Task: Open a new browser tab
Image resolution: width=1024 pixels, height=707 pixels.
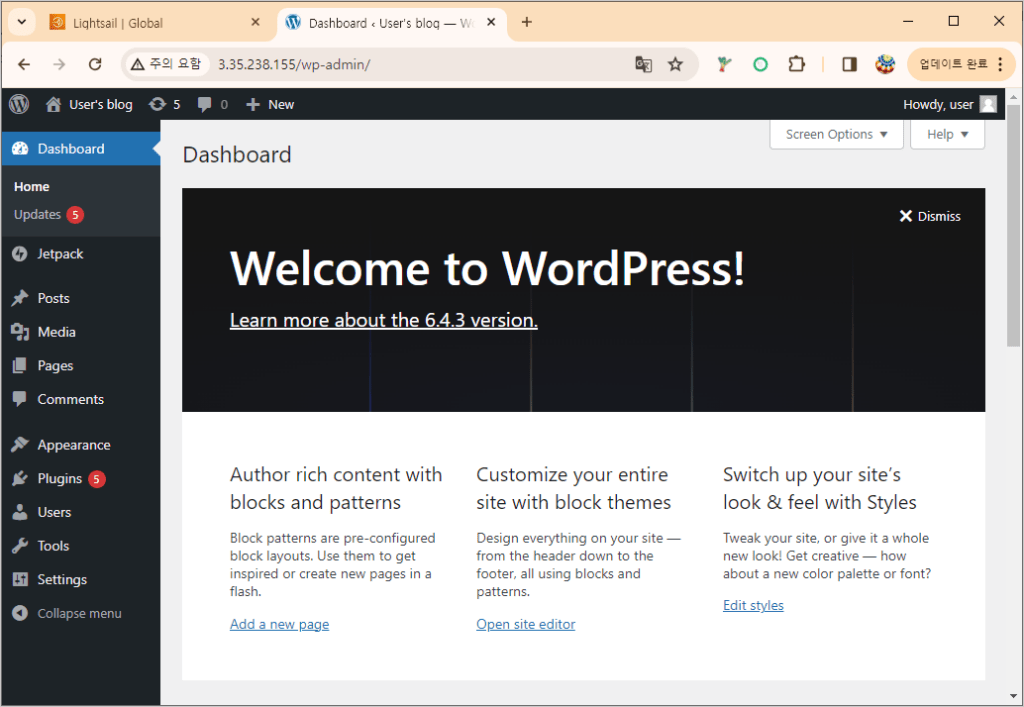Action: (x=526, y=22)
